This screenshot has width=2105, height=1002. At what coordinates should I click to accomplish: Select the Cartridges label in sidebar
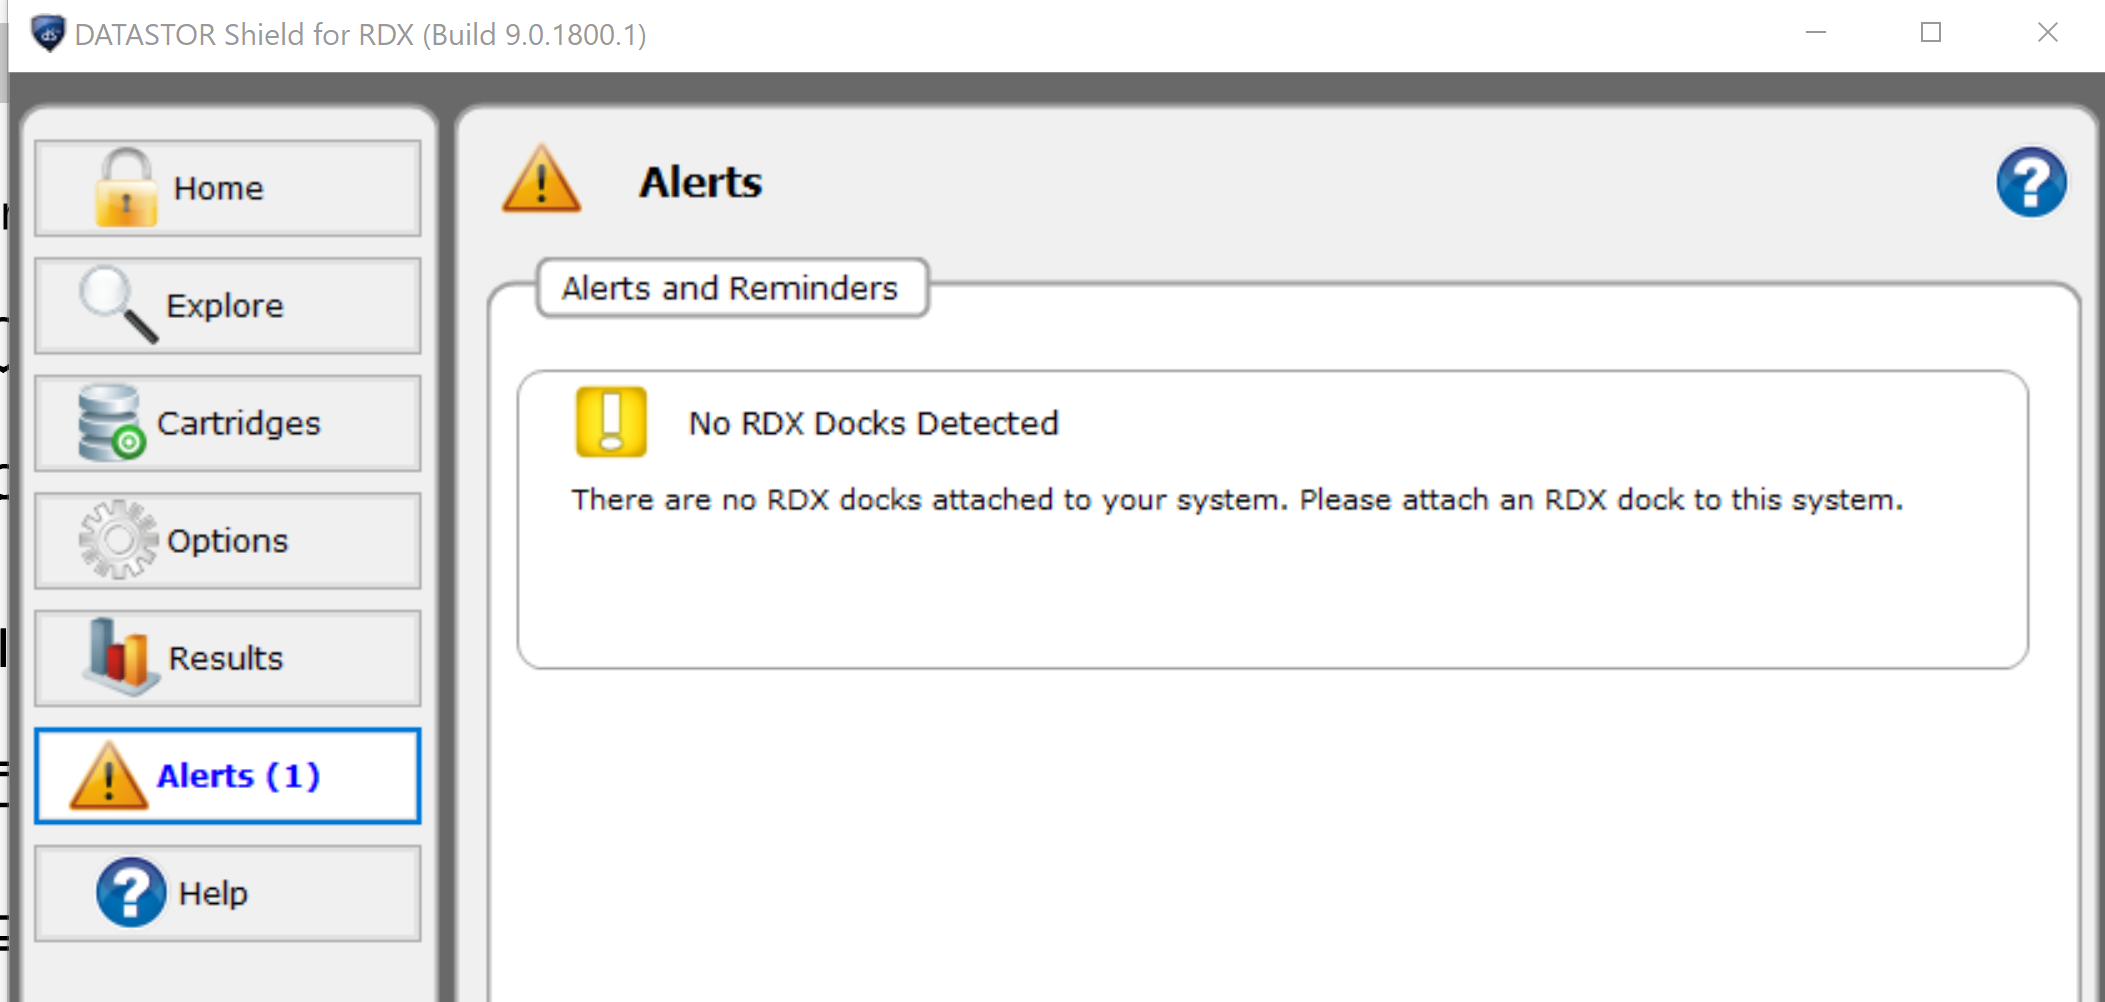tap(238, 423)
